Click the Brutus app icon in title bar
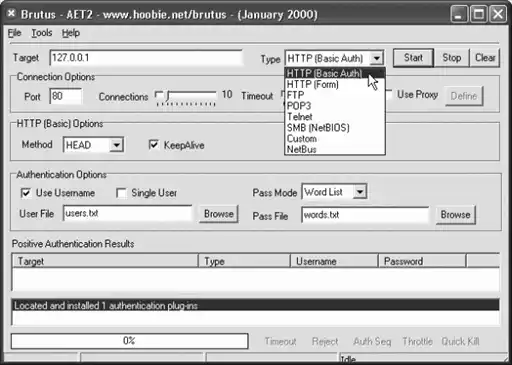The image size is (512, 365). [x=12, y=14]
